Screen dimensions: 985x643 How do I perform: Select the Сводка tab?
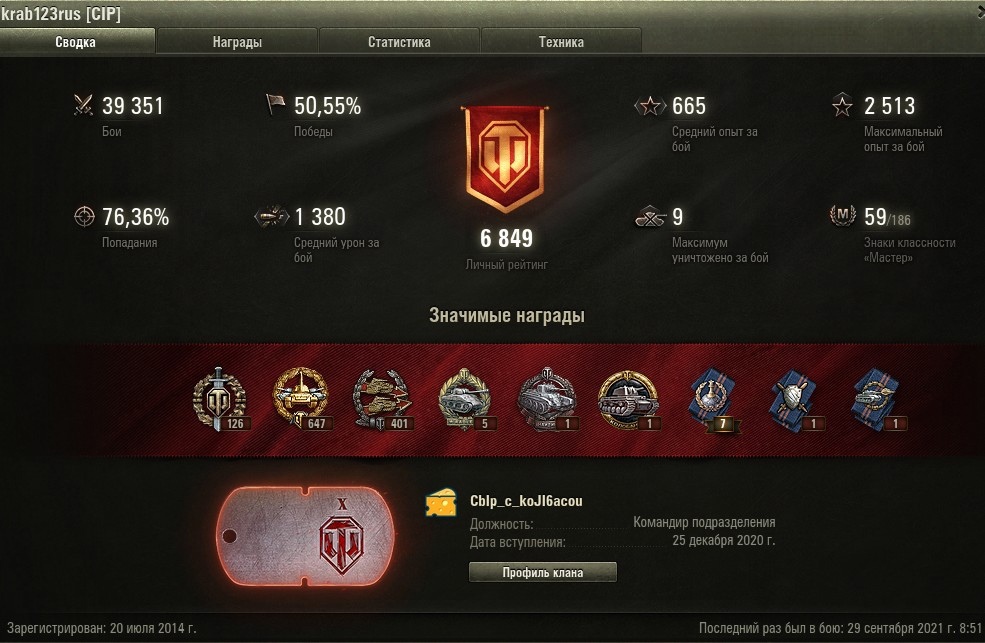pos(75,42)
